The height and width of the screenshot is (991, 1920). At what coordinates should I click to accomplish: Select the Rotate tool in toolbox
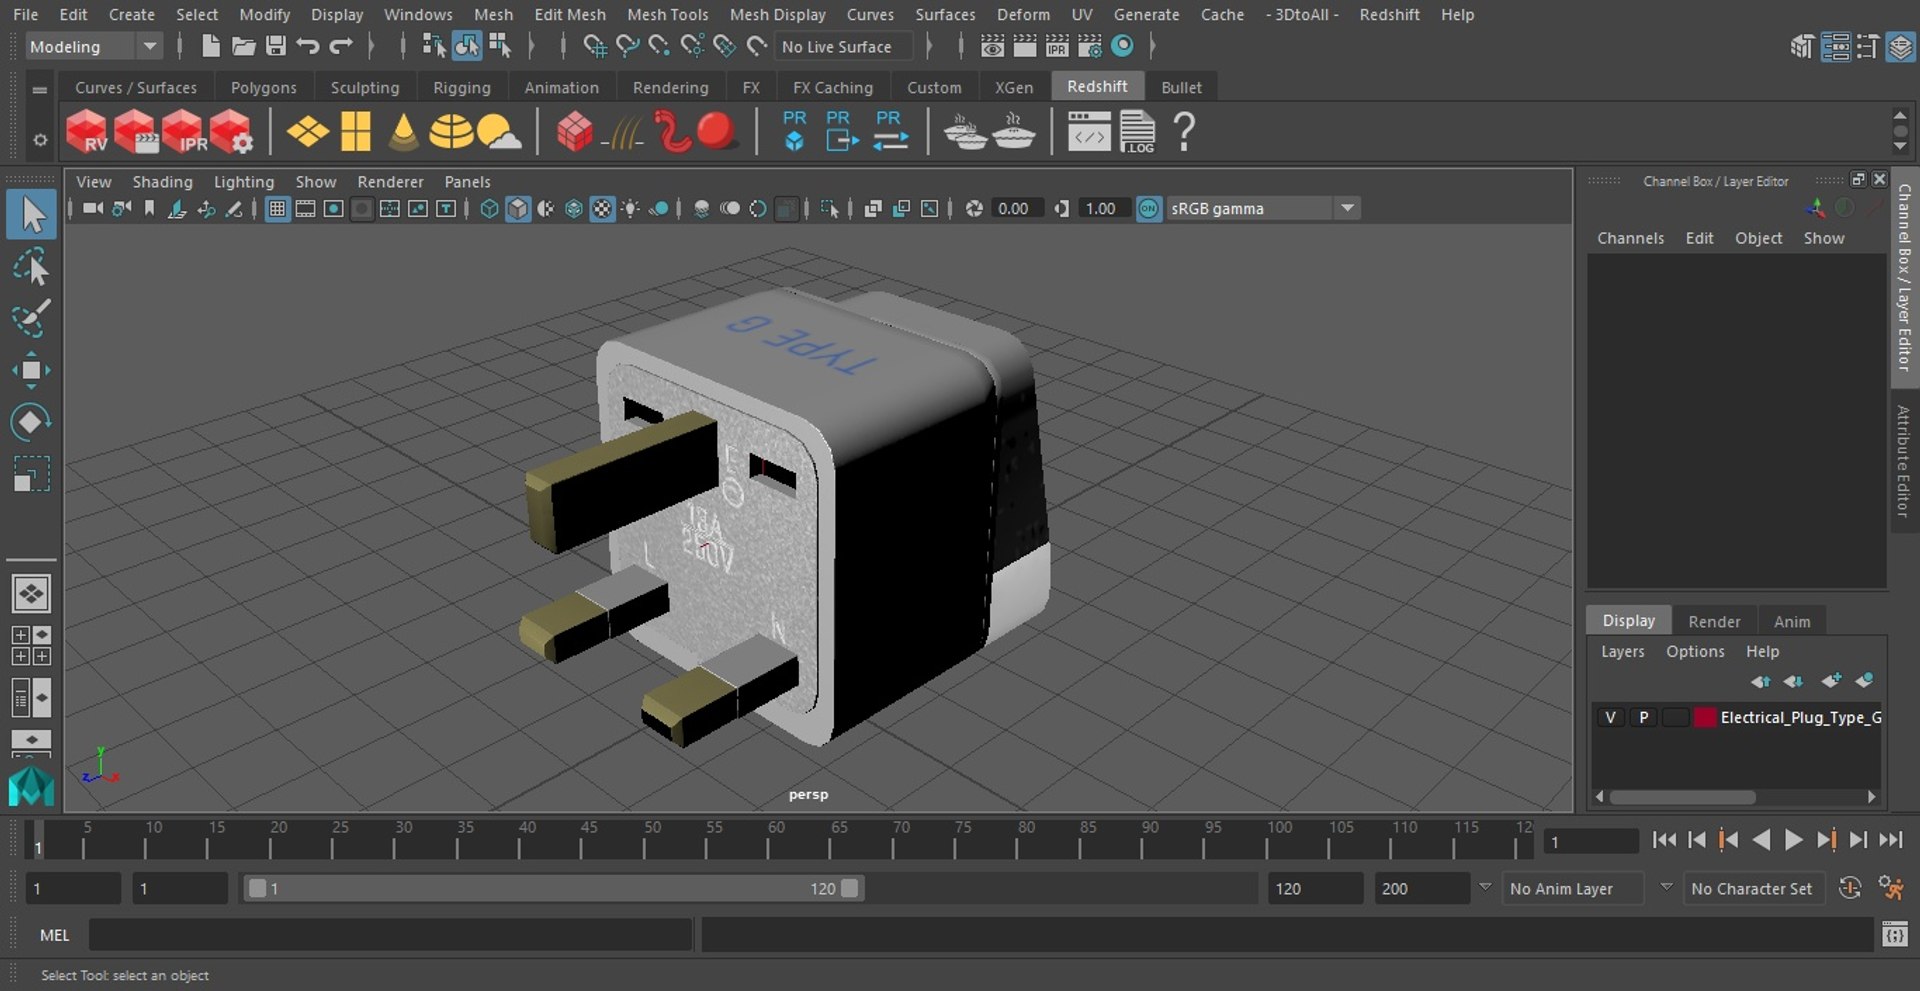(x=30, y=422)
